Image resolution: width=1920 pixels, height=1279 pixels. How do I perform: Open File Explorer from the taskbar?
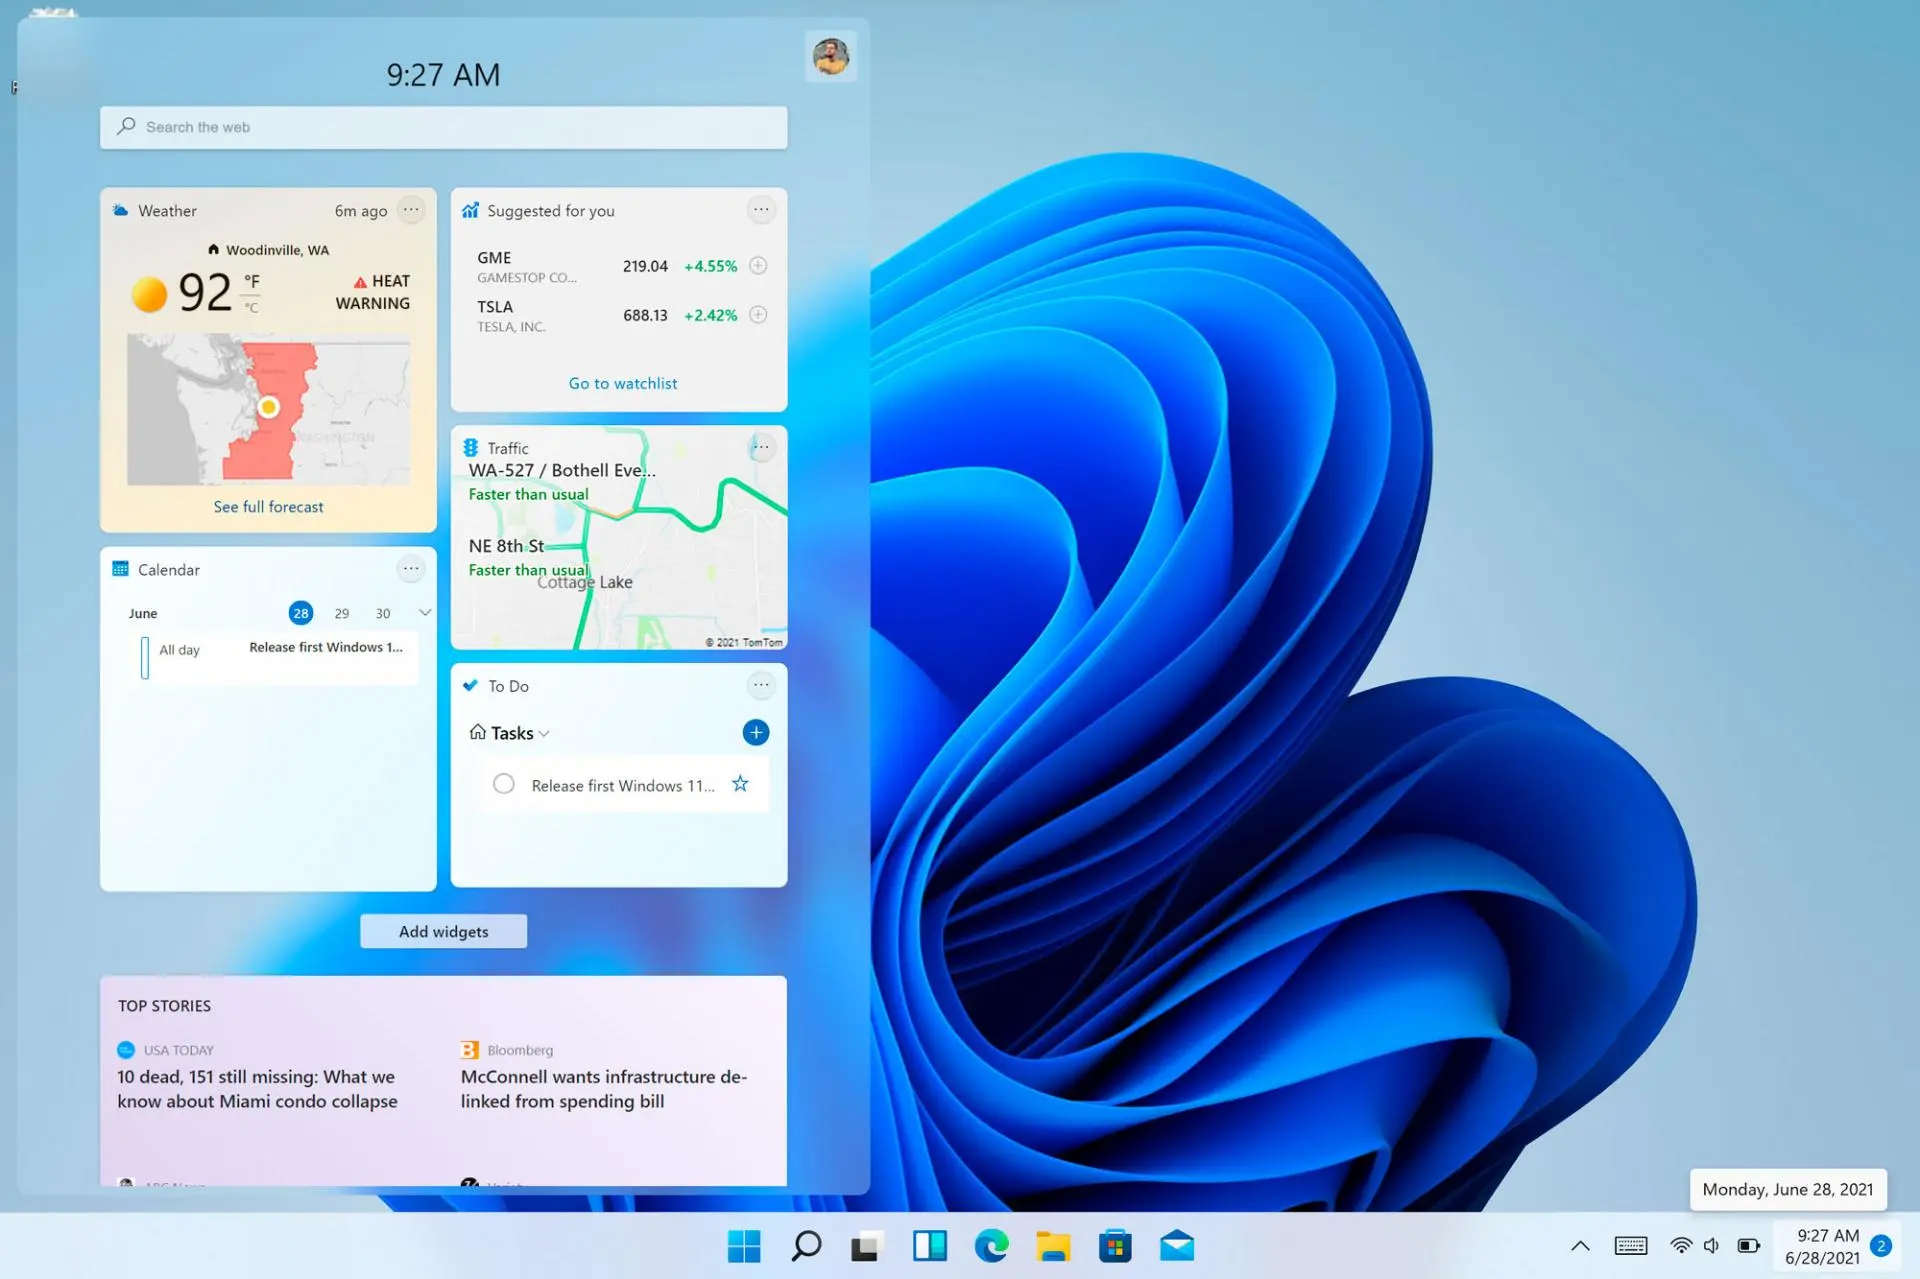coord(1053,1246)
